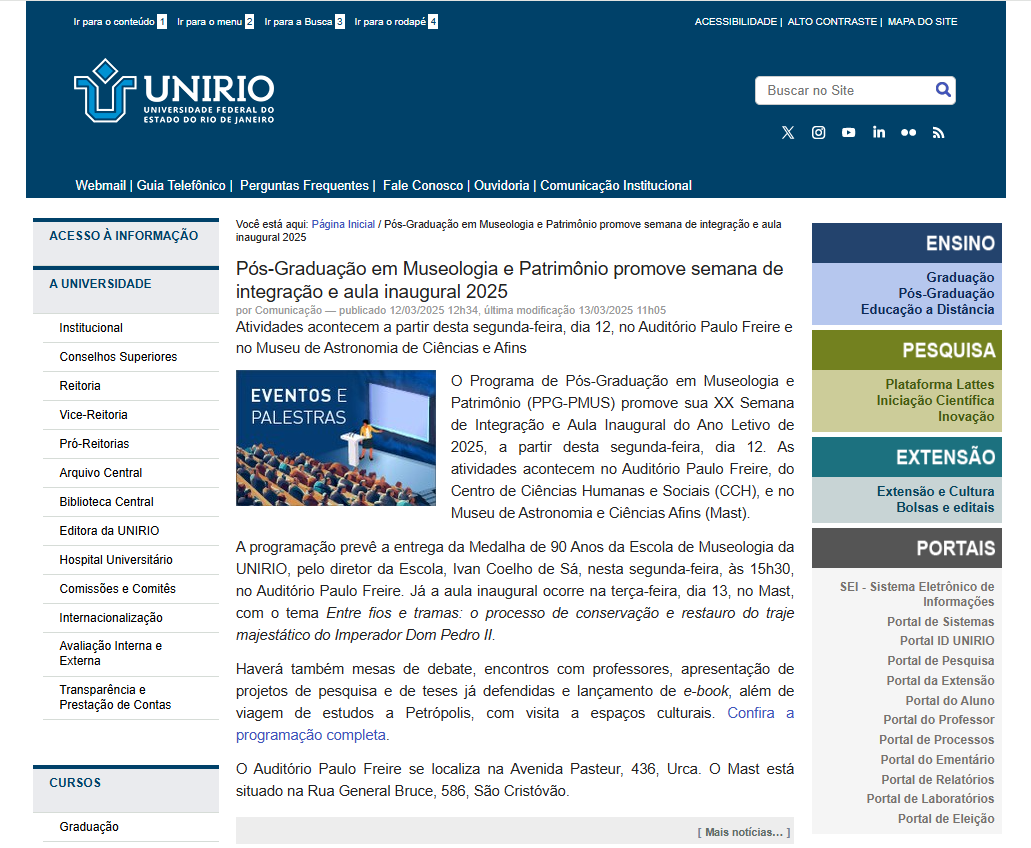Open Internacionalização page
Viewport: 1031px width, 848px height.
(x=110, y=617)
